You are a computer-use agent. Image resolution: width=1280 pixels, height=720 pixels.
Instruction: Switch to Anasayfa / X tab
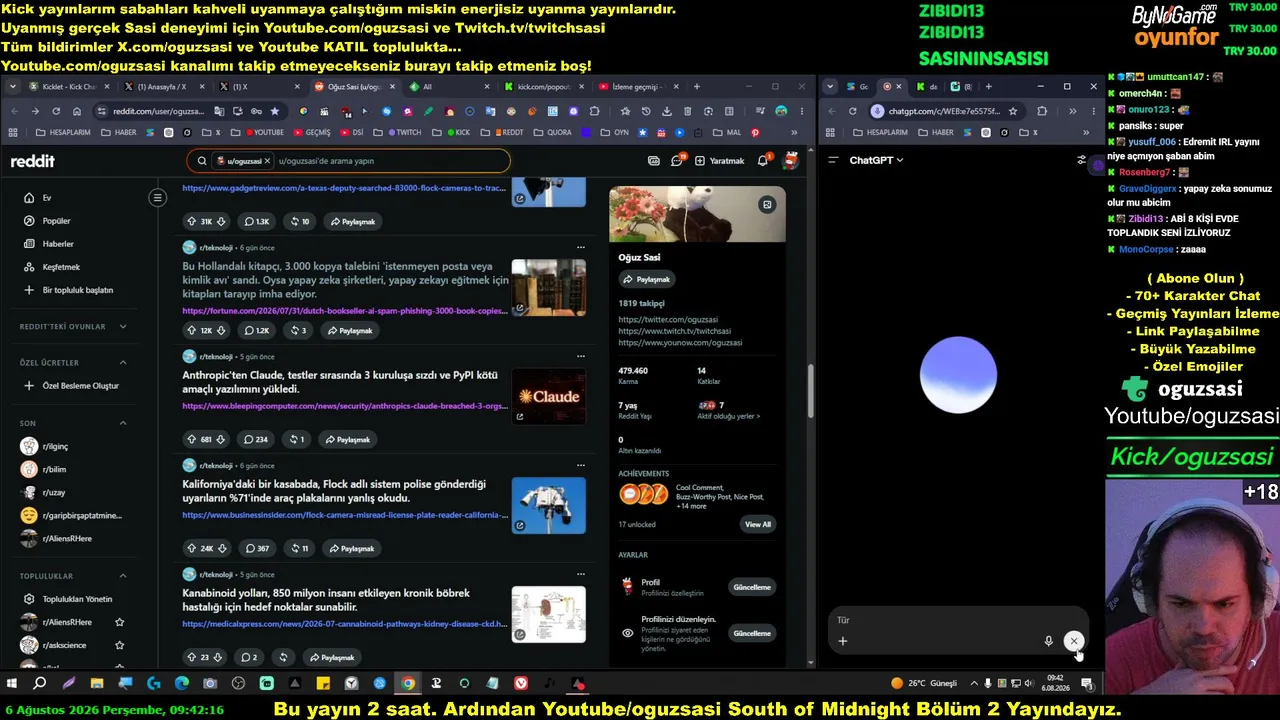[x=162, y=87]
